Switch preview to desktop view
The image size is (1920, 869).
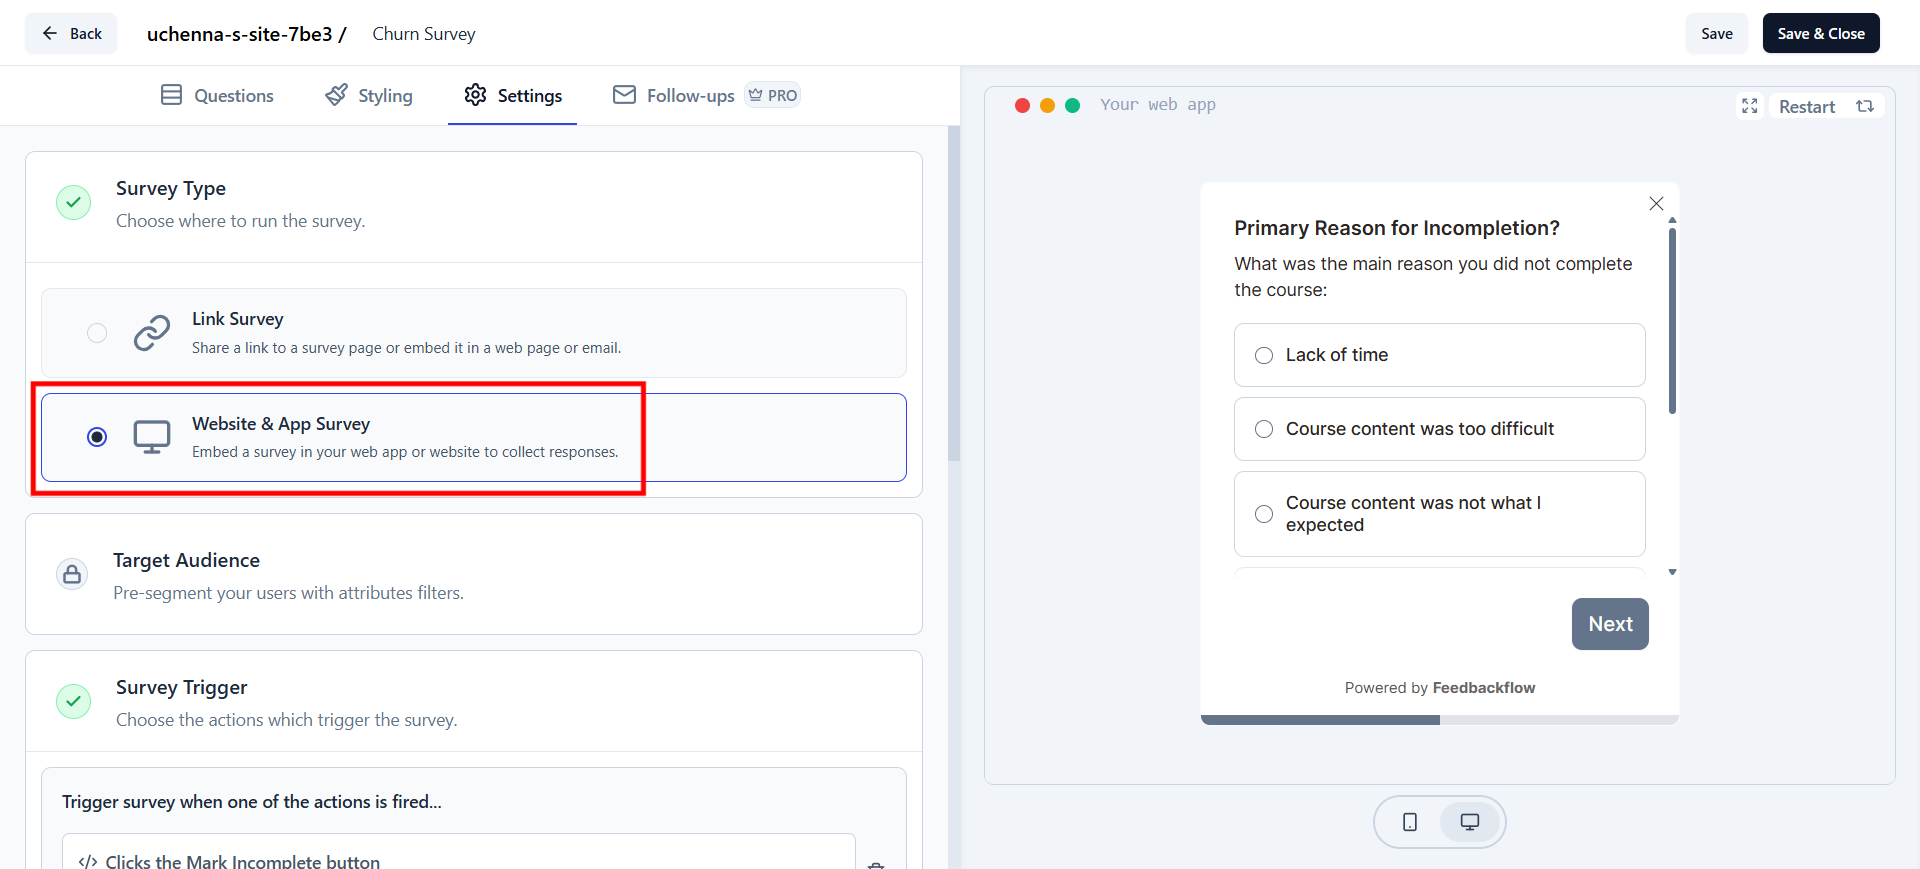pos(1470,822)
